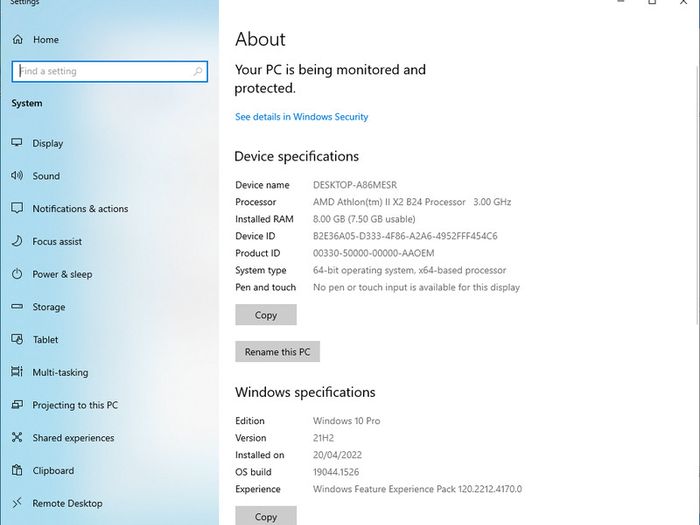Copy the Windows specifications
The image size is (700, 525).
266,516
